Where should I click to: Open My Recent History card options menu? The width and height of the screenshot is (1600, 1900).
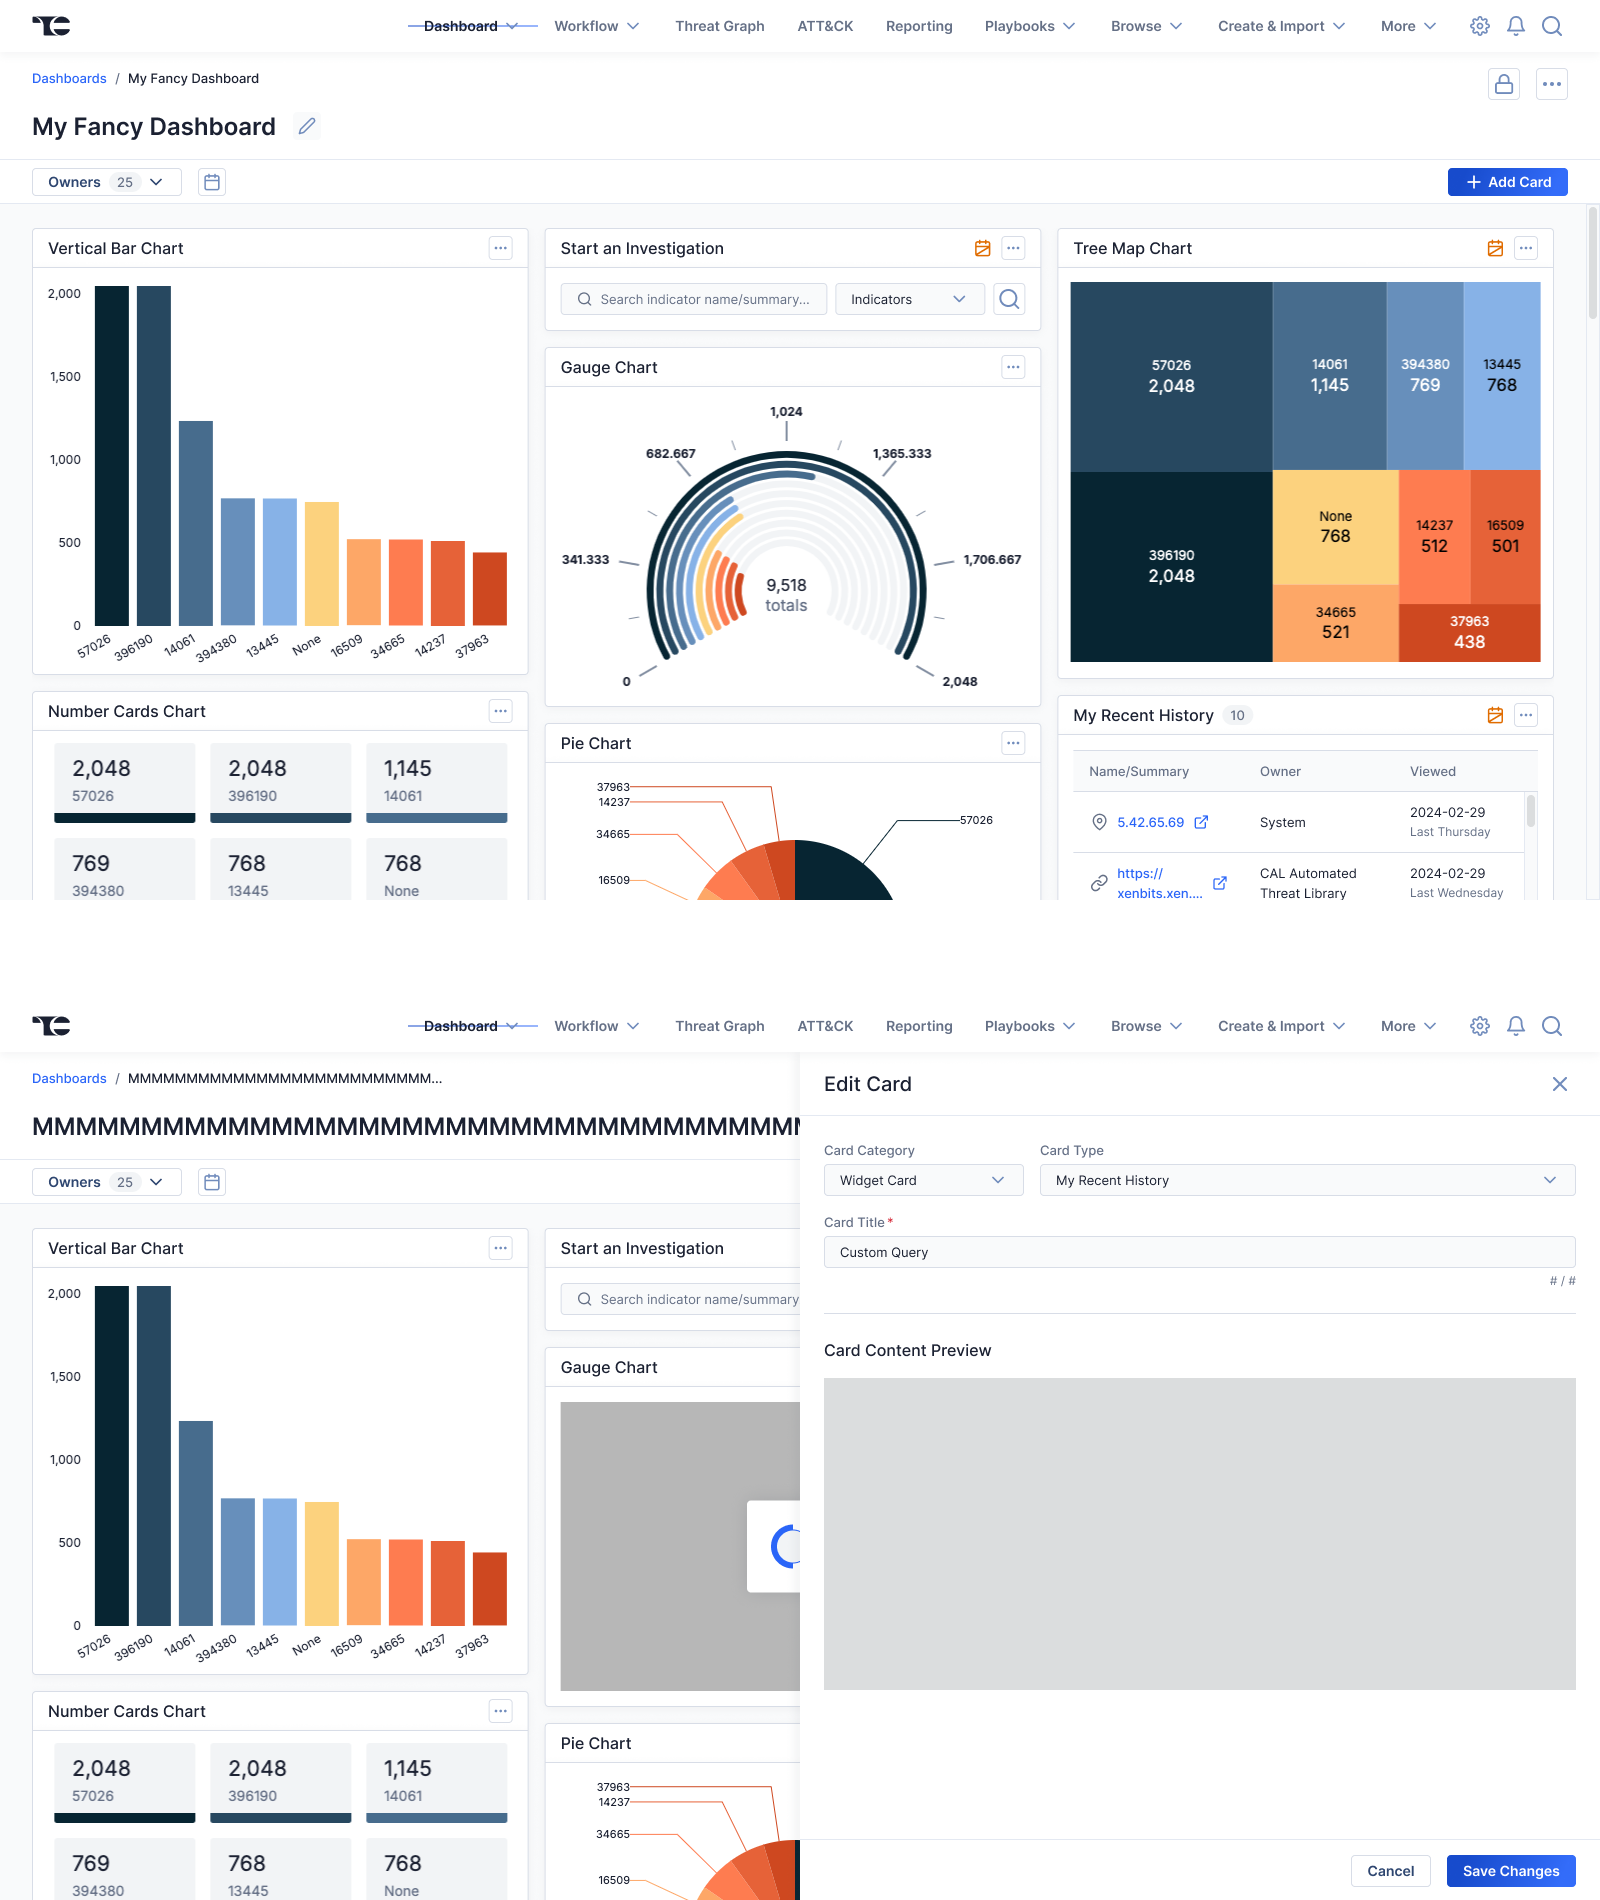[1525, 715]
